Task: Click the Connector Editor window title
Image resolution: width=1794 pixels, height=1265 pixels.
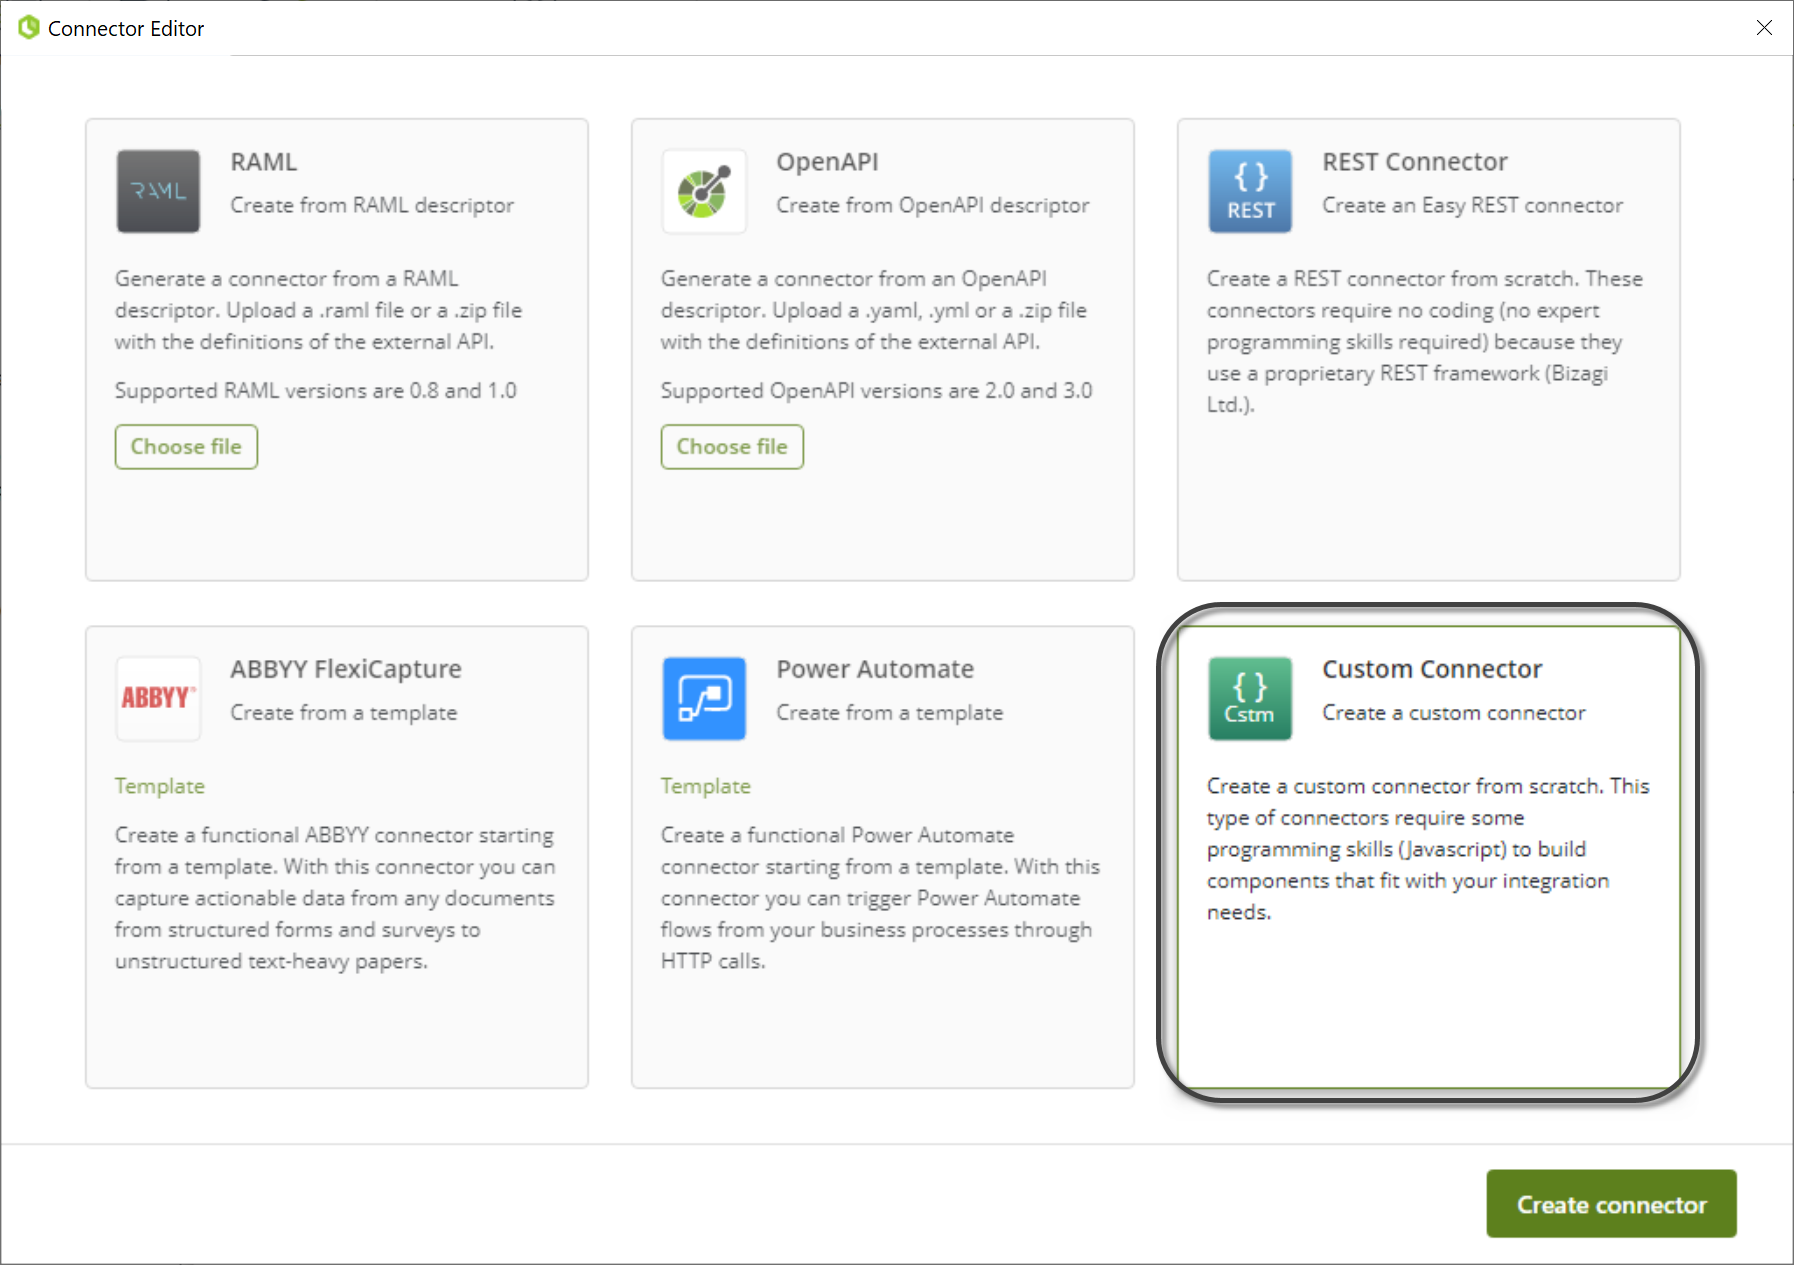Action: click(126, 29)
